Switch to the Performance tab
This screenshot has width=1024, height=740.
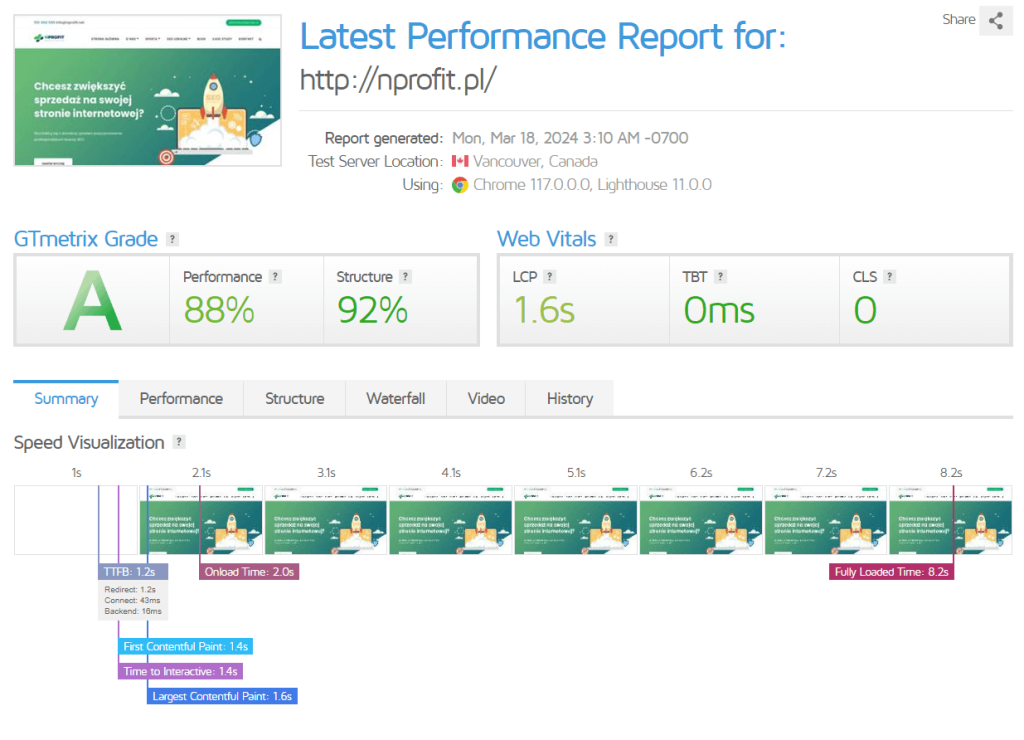pyautogui.click(x=181, y=398)
